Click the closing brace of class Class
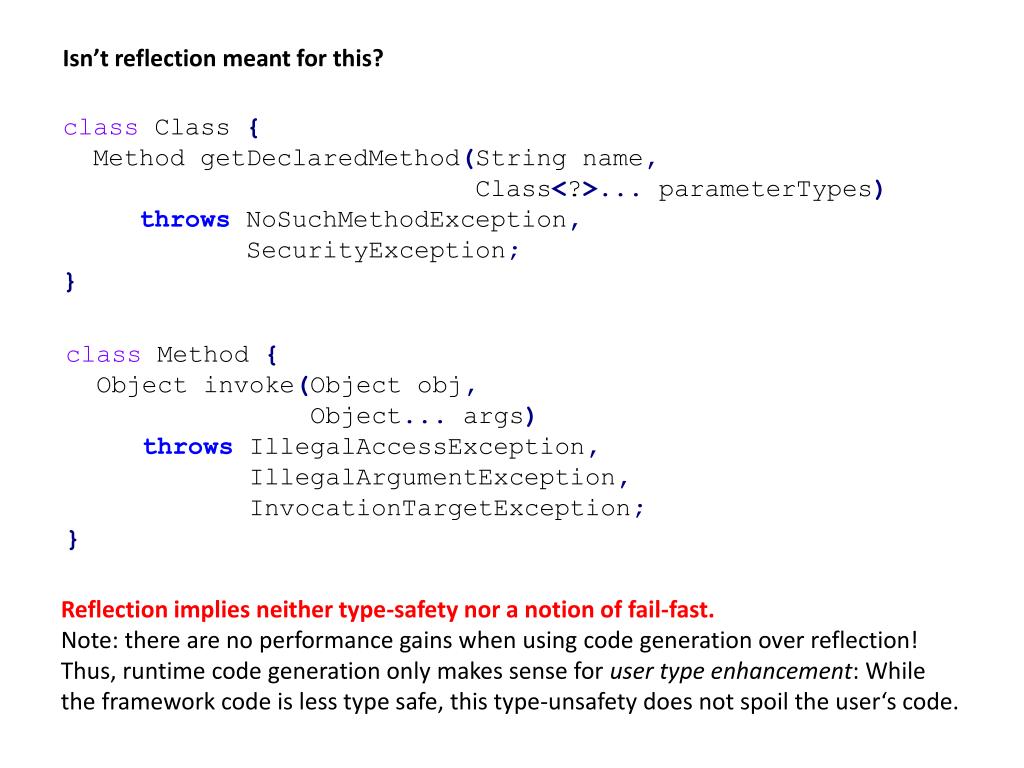1024x768 pixels. [70, 281]
